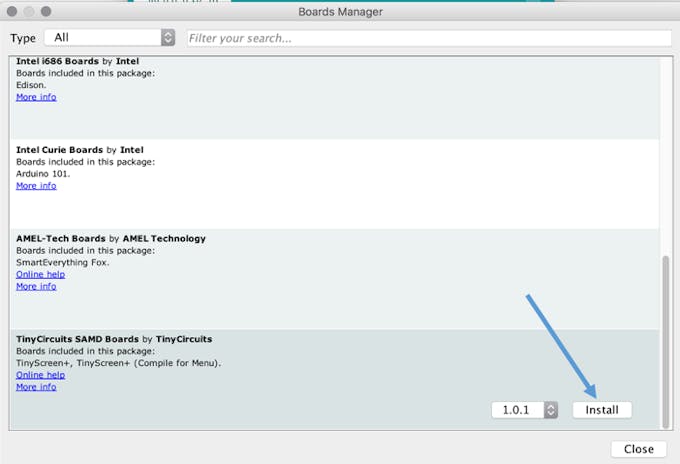The width and height of the screenshot is (680, 464).
Task: Select the Intel i686 Boards by Intel title
Action: pos(78,61)
